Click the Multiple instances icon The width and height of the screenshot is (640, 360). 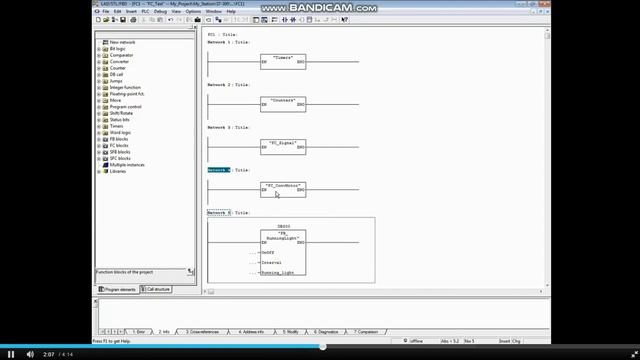coord(105,165)
